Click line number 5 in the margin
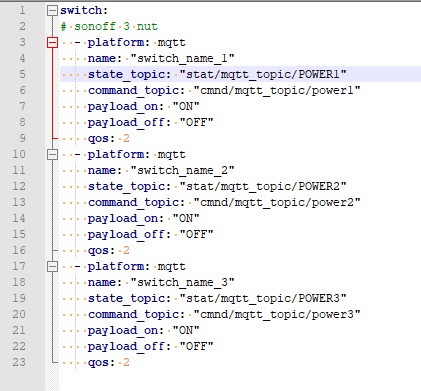 (22, 74)
